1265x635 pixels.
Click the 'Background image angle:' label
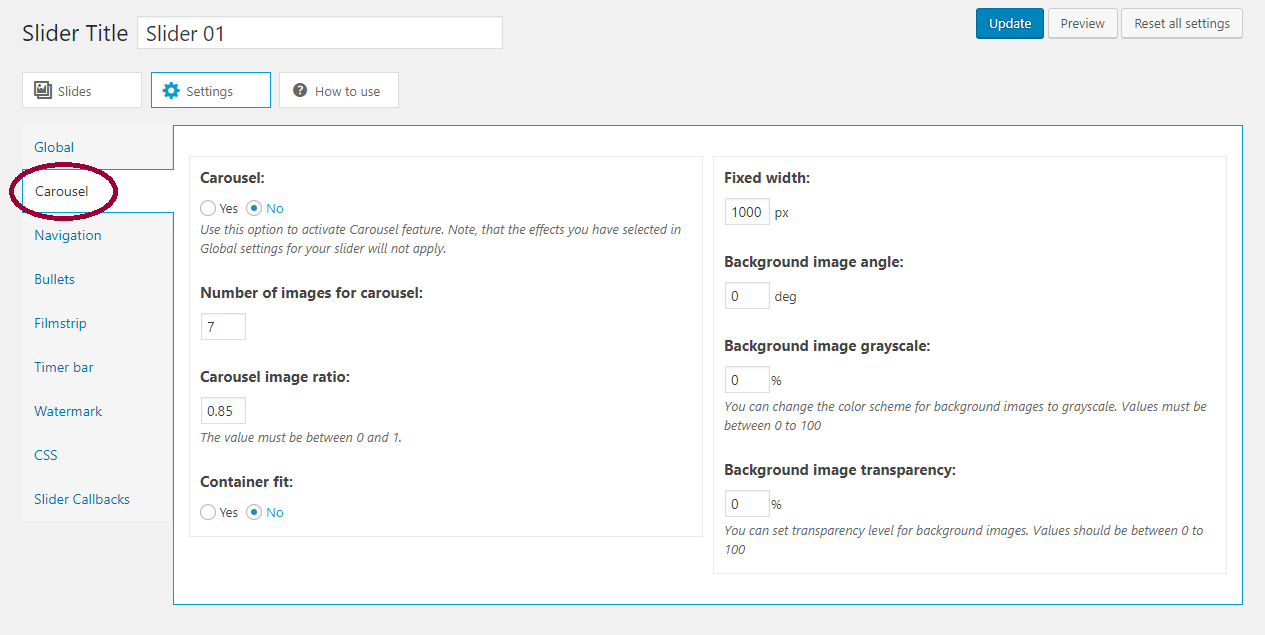point(814,262)
